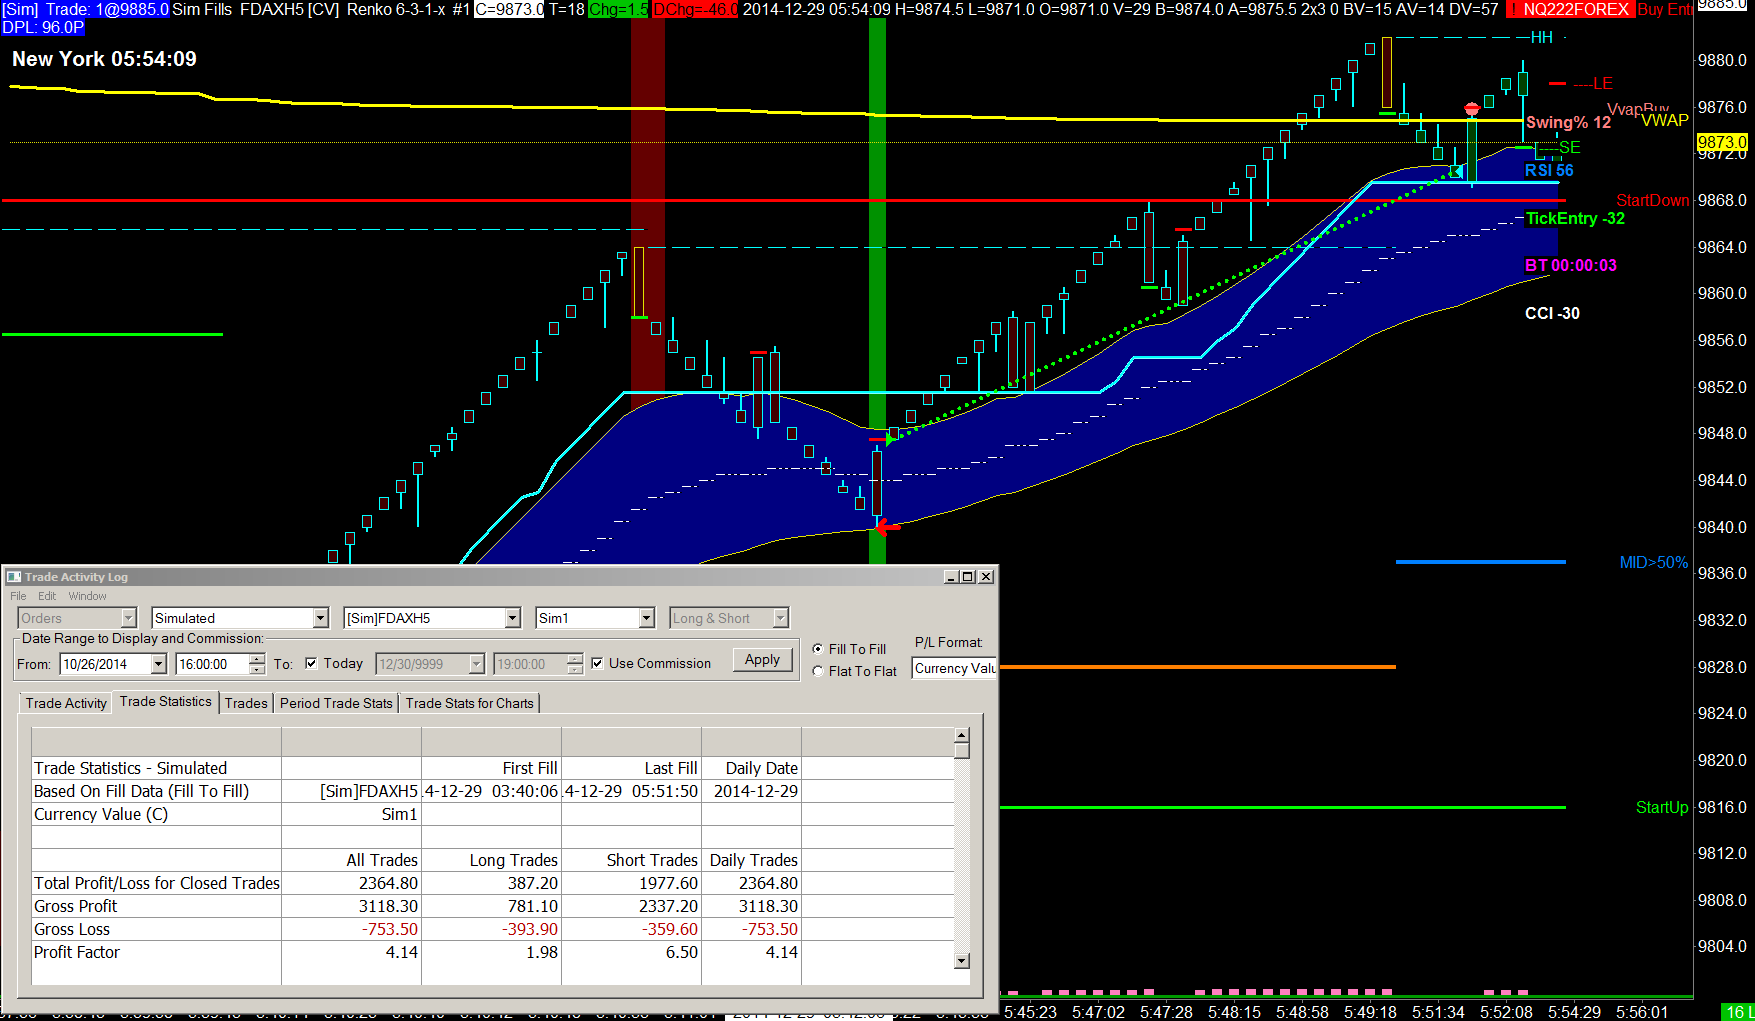The width and height of the screenshot is (1755, 1021).
Task: Click the Long Trades gross loss -393.90
Action: [530, 929]
